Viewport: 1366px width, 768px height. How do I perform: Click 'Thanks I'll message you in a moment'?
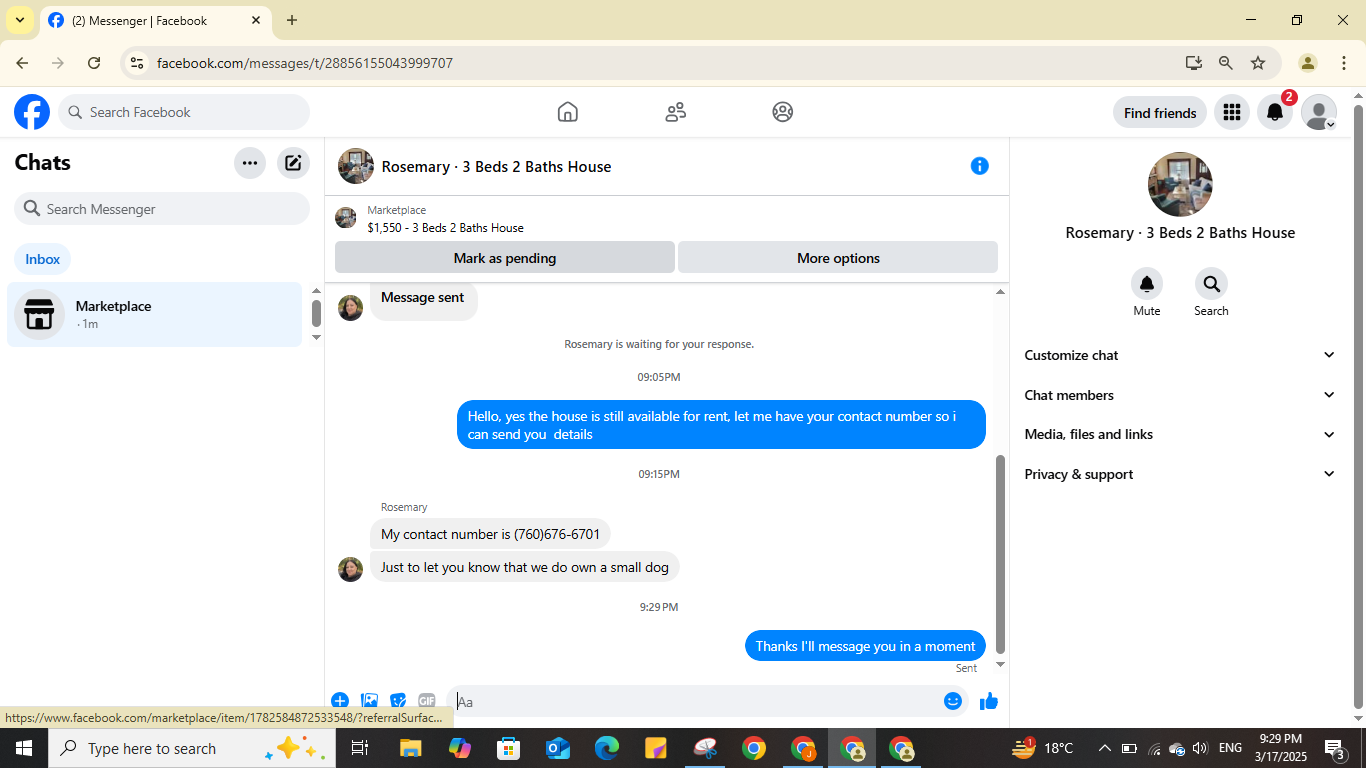click(x=865, y=646)
